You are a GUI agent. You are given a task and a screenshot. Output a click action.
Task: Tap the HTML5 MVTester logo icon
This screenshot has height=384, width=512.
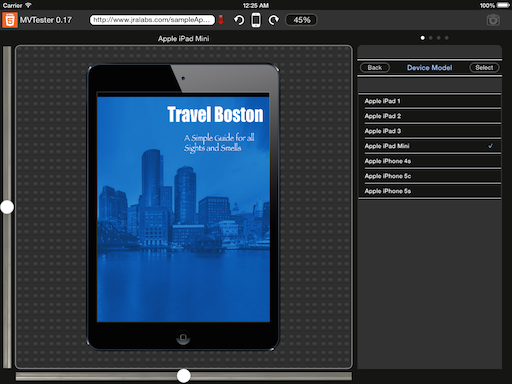[x=10, y=20]
